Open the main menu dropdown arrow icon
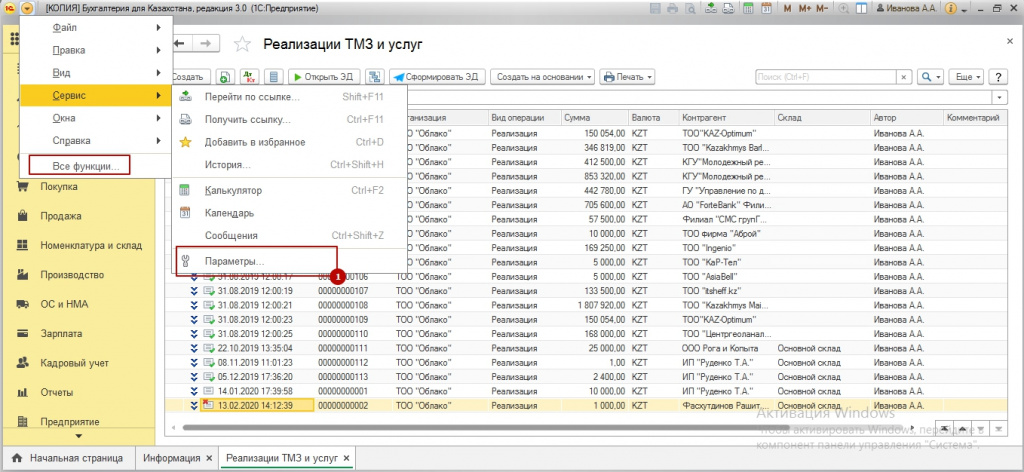 point(27,8)
